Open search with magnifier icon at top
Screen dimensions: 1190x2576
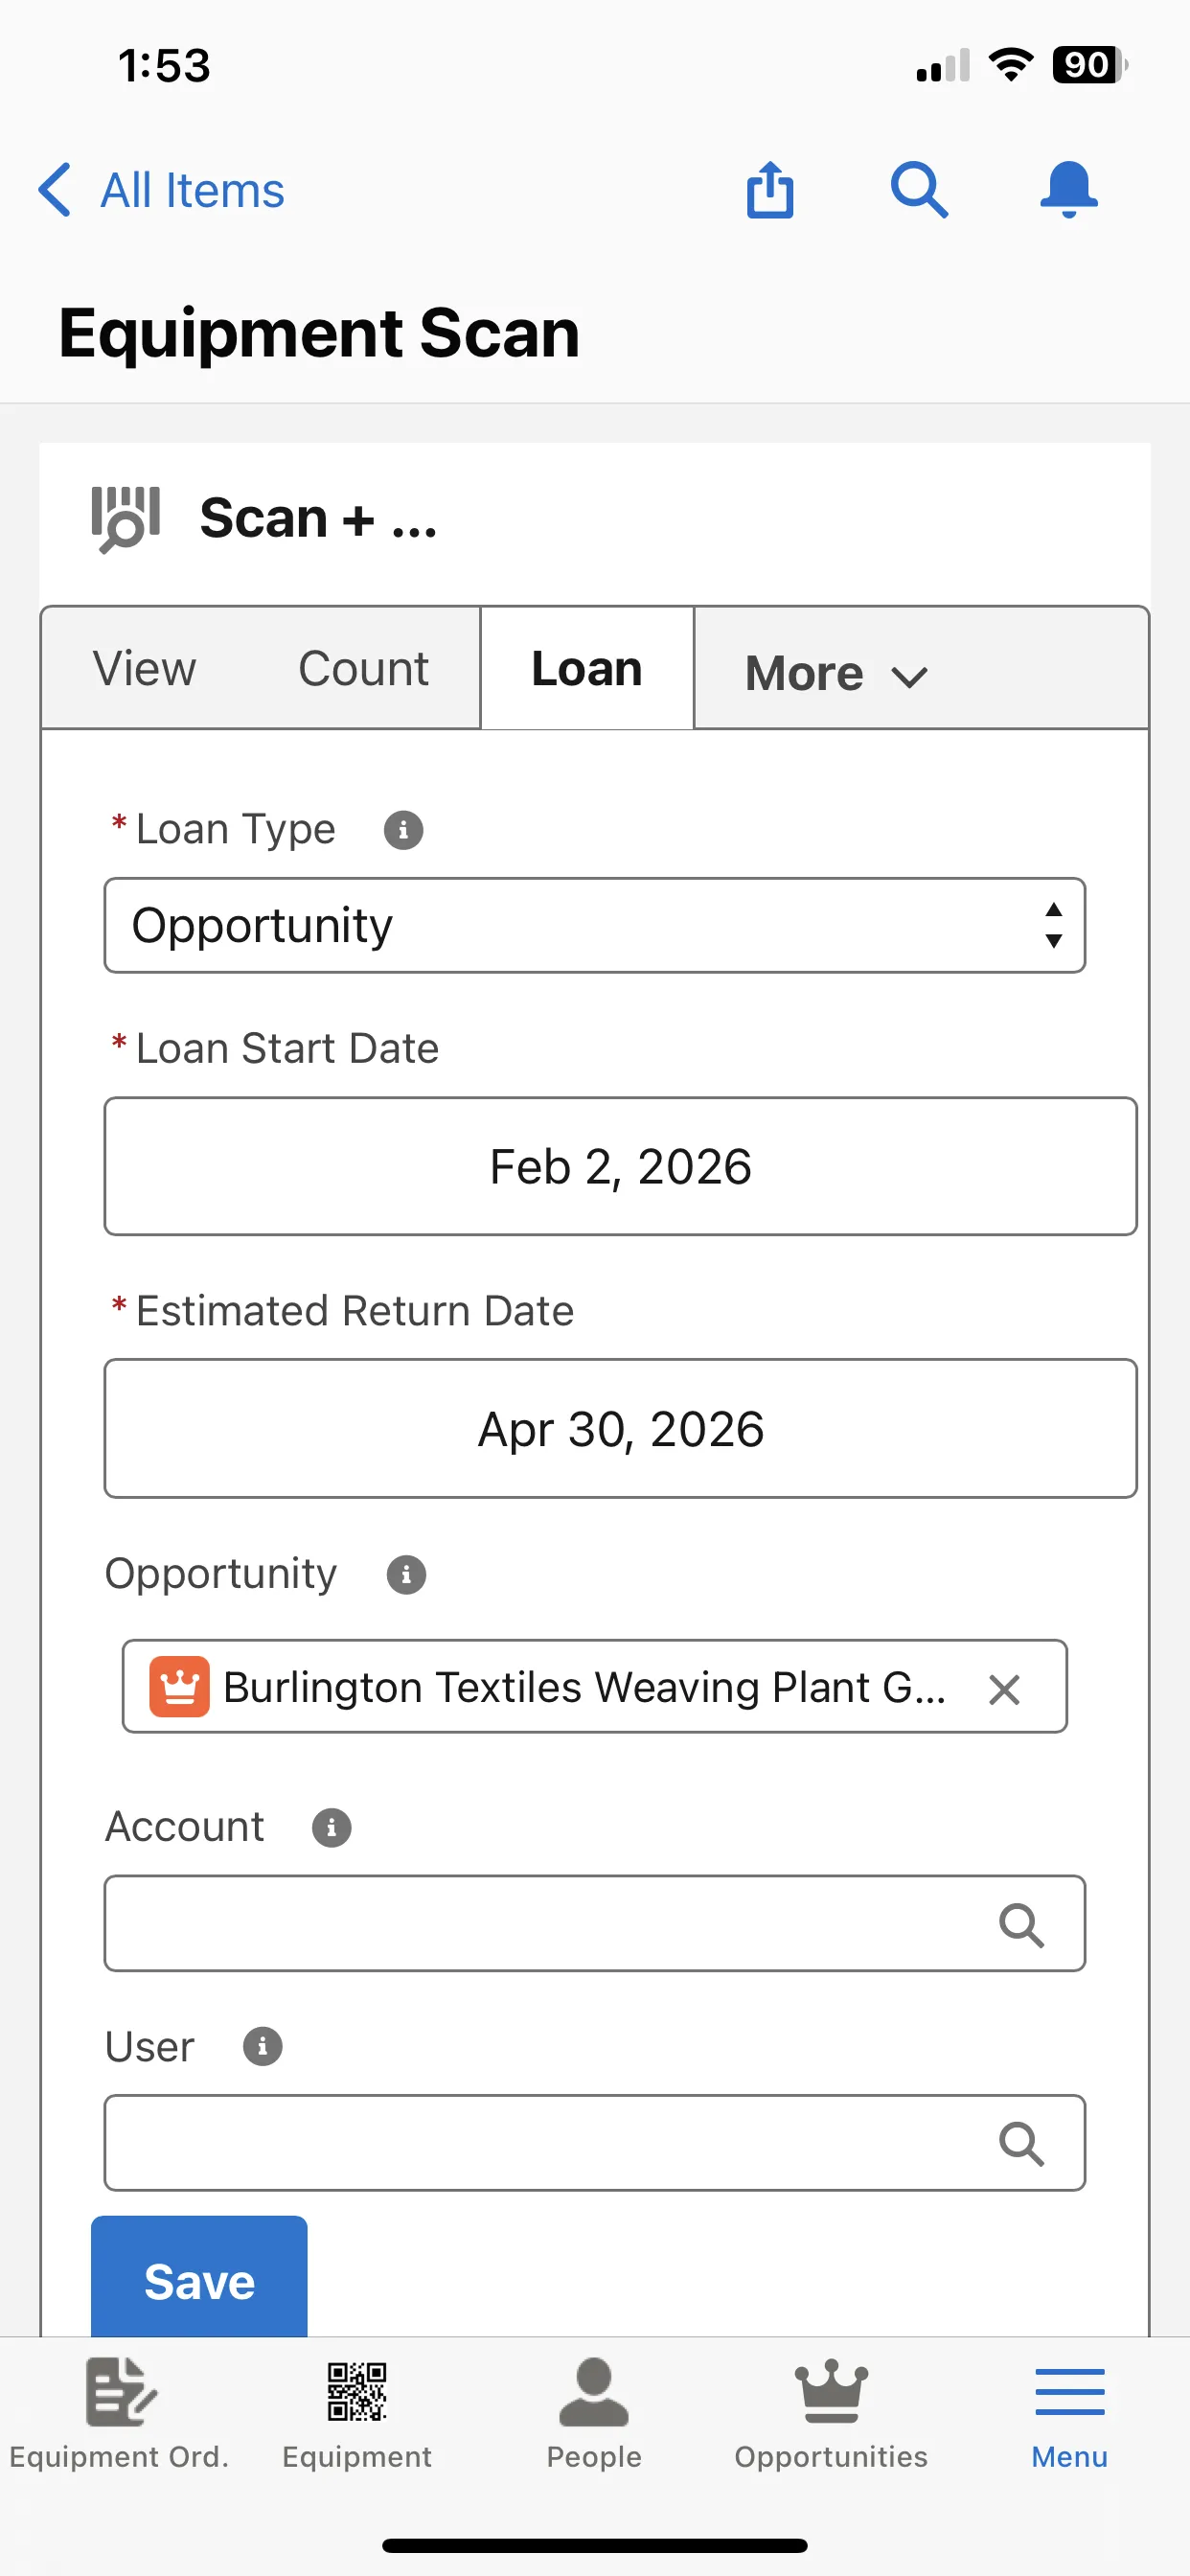919,189
